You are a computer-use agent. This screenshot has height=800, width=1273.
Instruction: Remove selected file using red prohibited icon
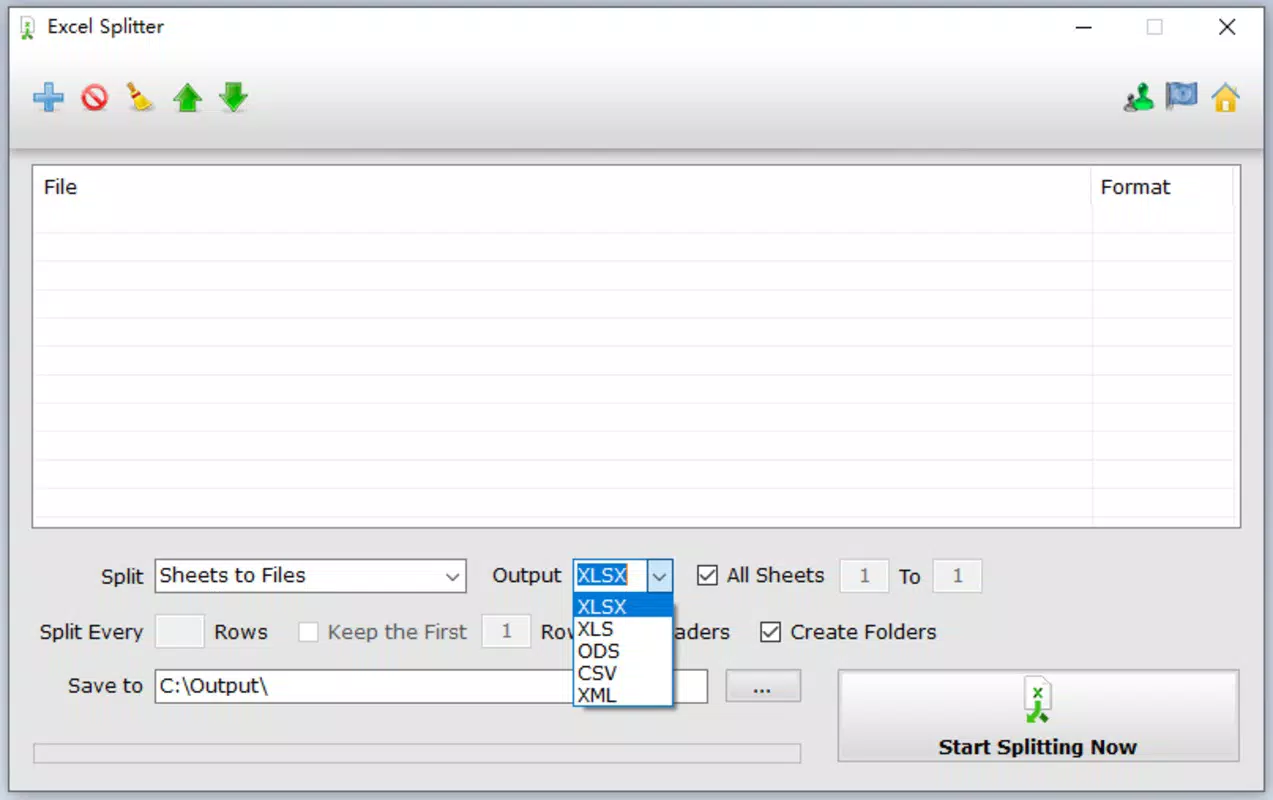click(x=95, y=97)
